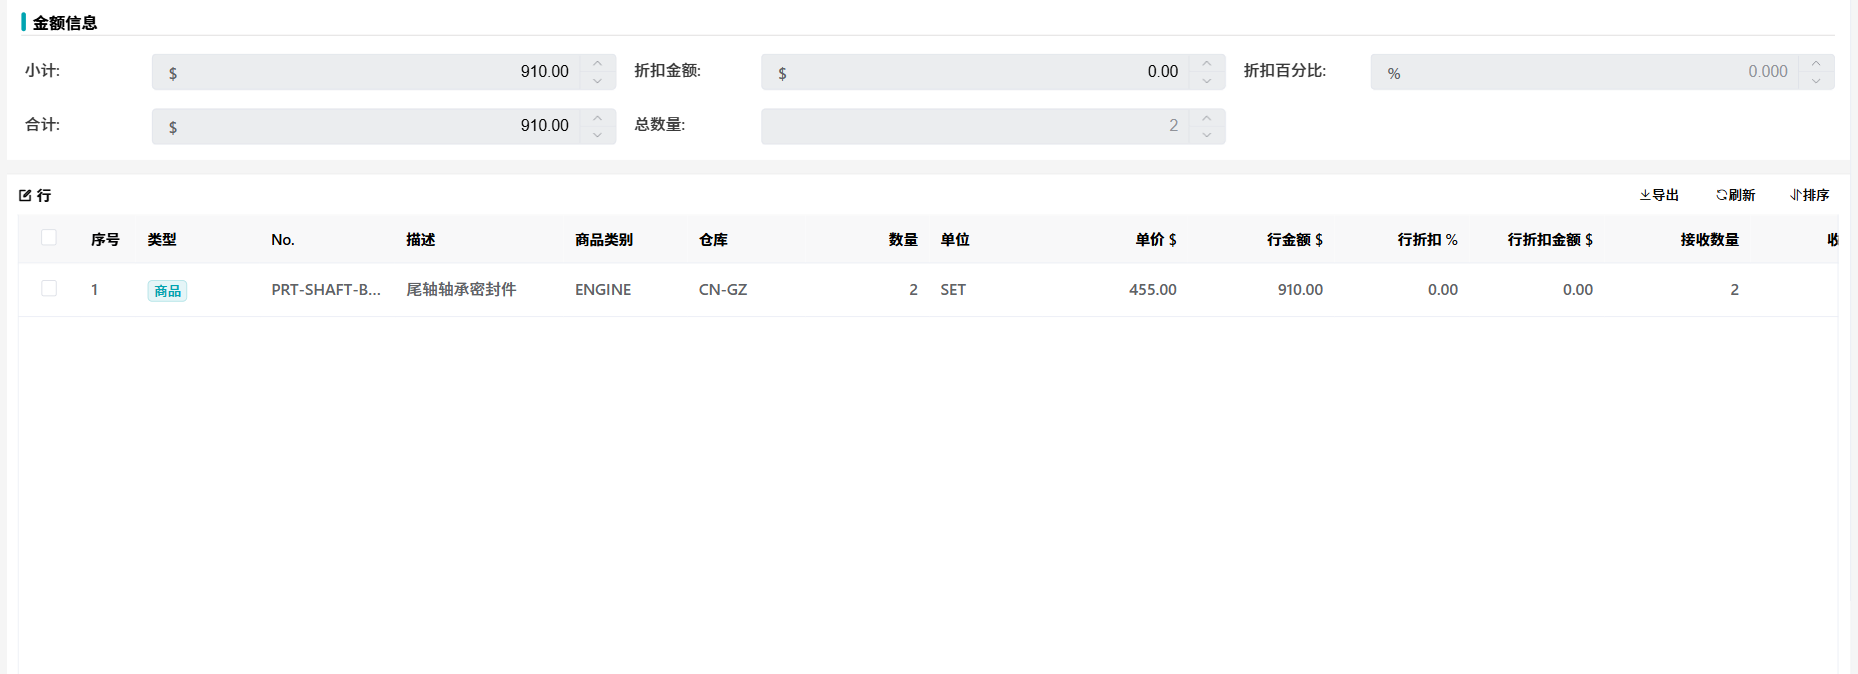1858x674 pixels.
Task: Click the 单价 $ column header
Action: point(1155,240)
